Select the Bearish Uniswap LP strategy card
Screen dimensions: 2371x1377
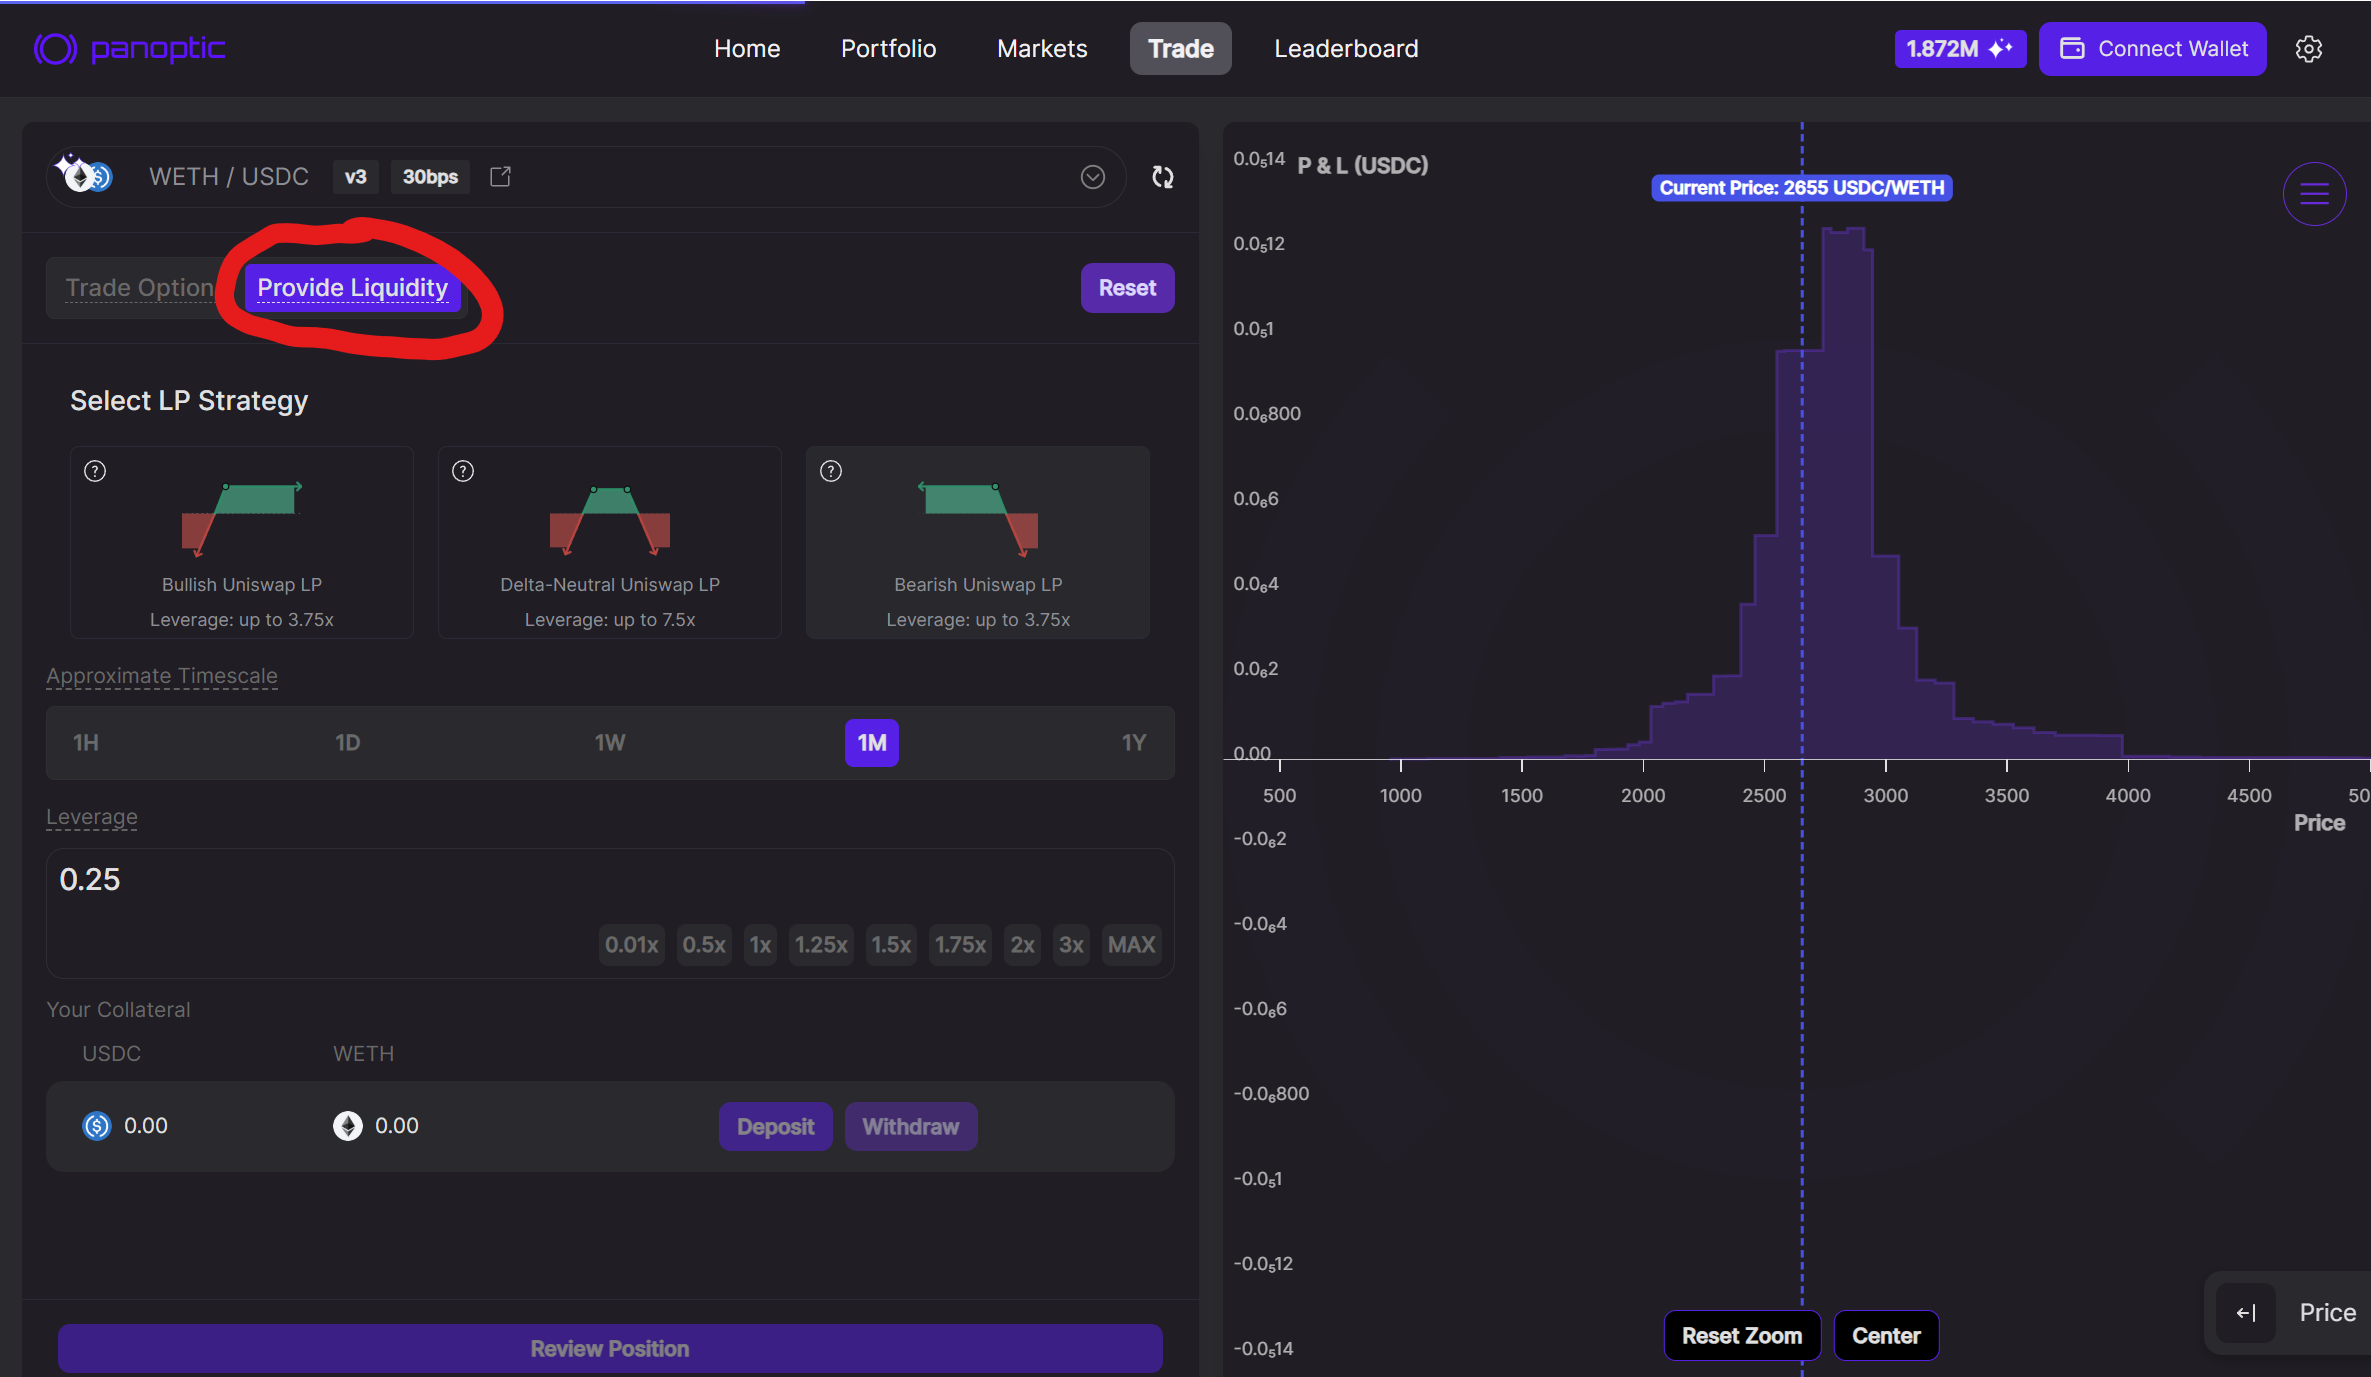[x=977, y=542]
